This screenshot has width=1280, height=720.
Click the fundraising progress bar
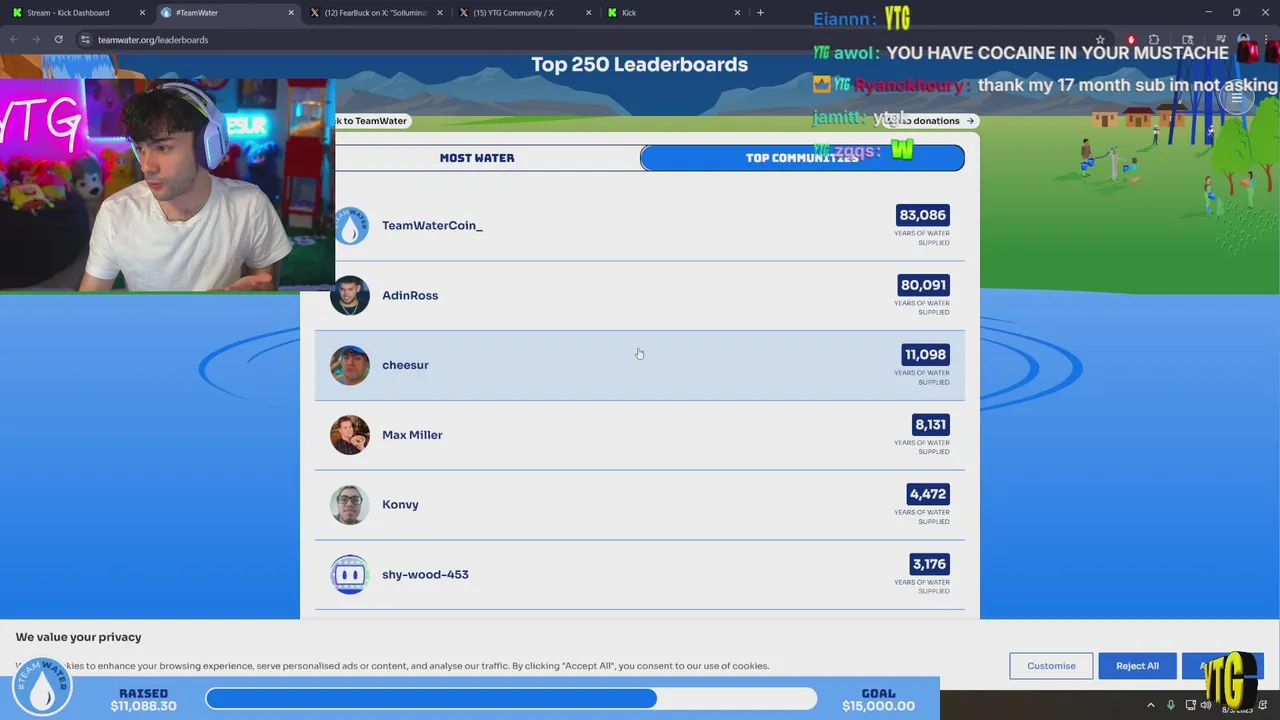click(x=511, y=698)
